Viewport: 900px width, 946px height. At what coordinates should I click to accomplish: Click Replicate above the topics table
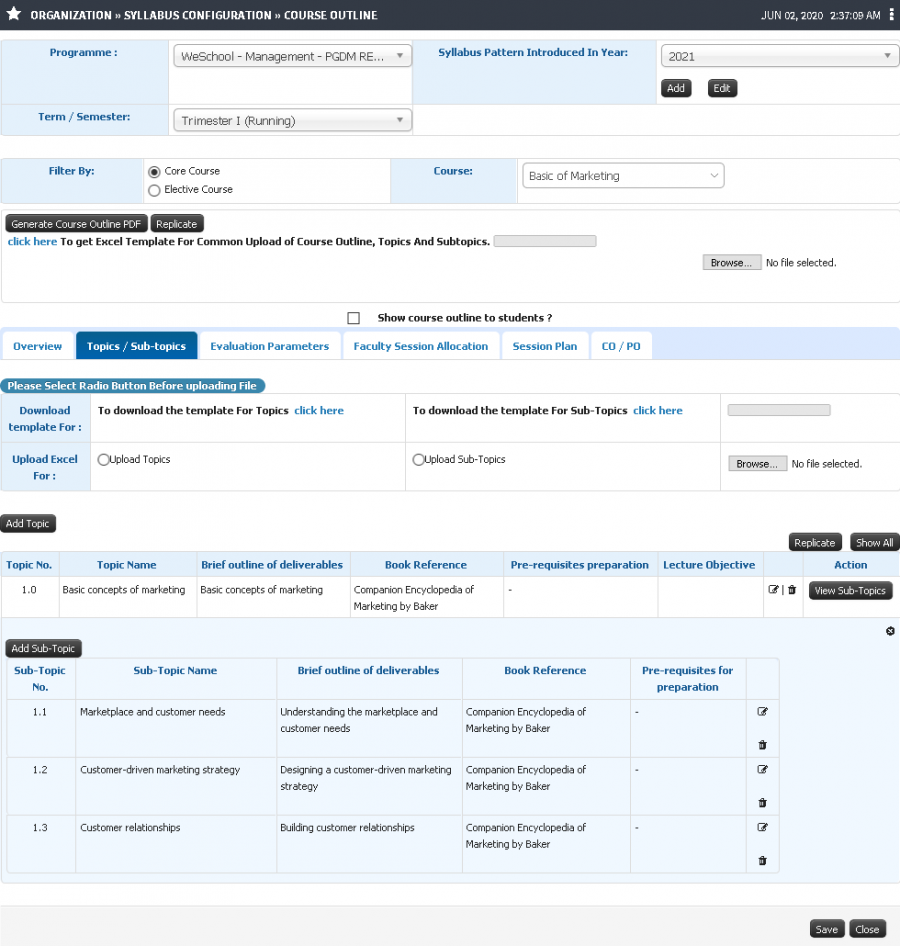click(x=814, y=542)
